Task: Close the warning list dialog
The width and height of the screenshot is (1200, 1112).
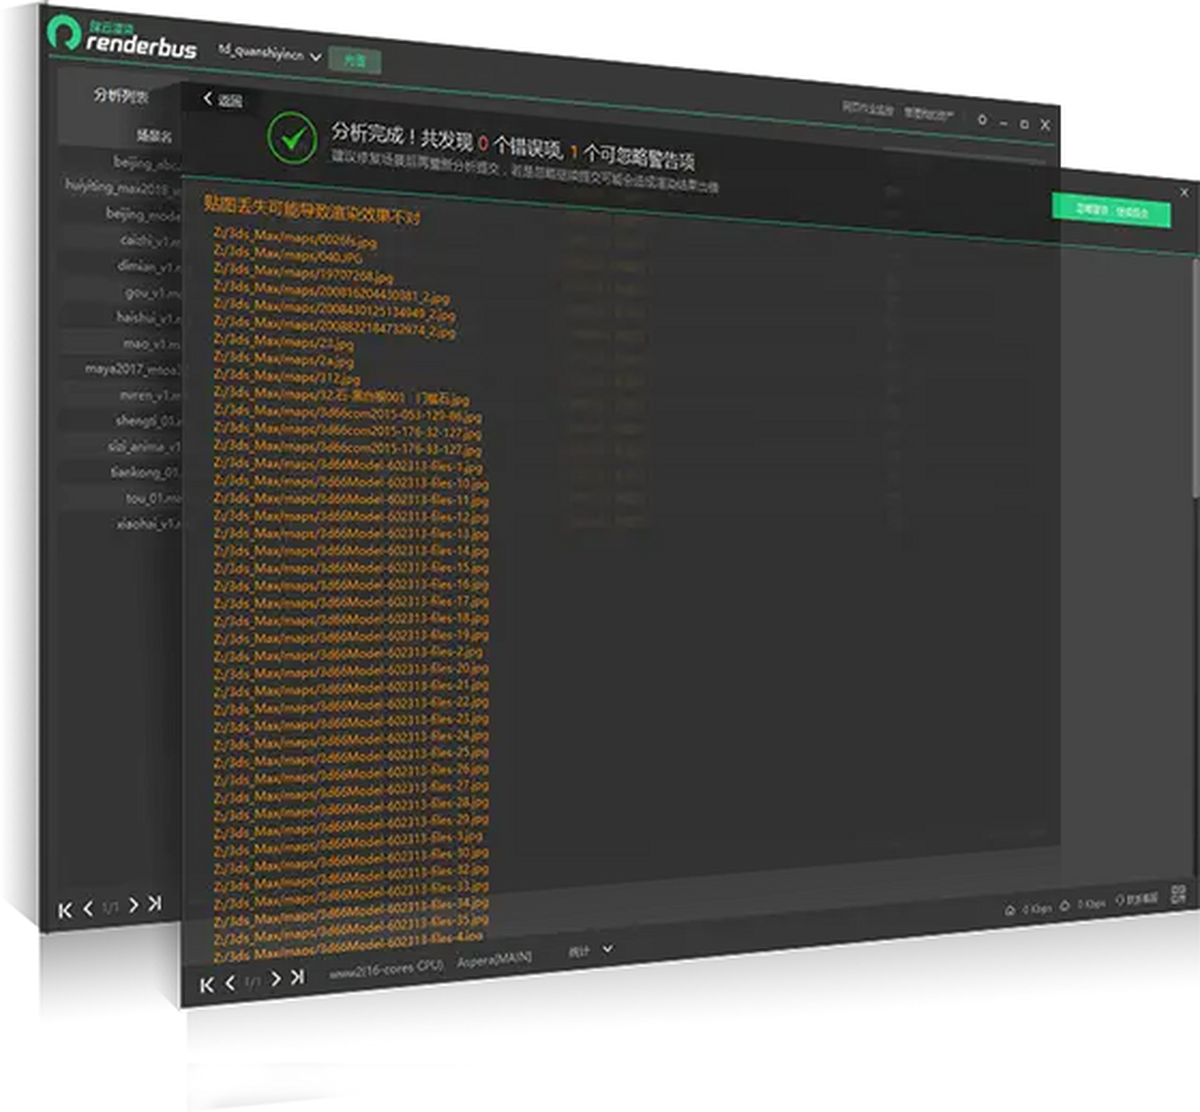Action: point(1184,192)
